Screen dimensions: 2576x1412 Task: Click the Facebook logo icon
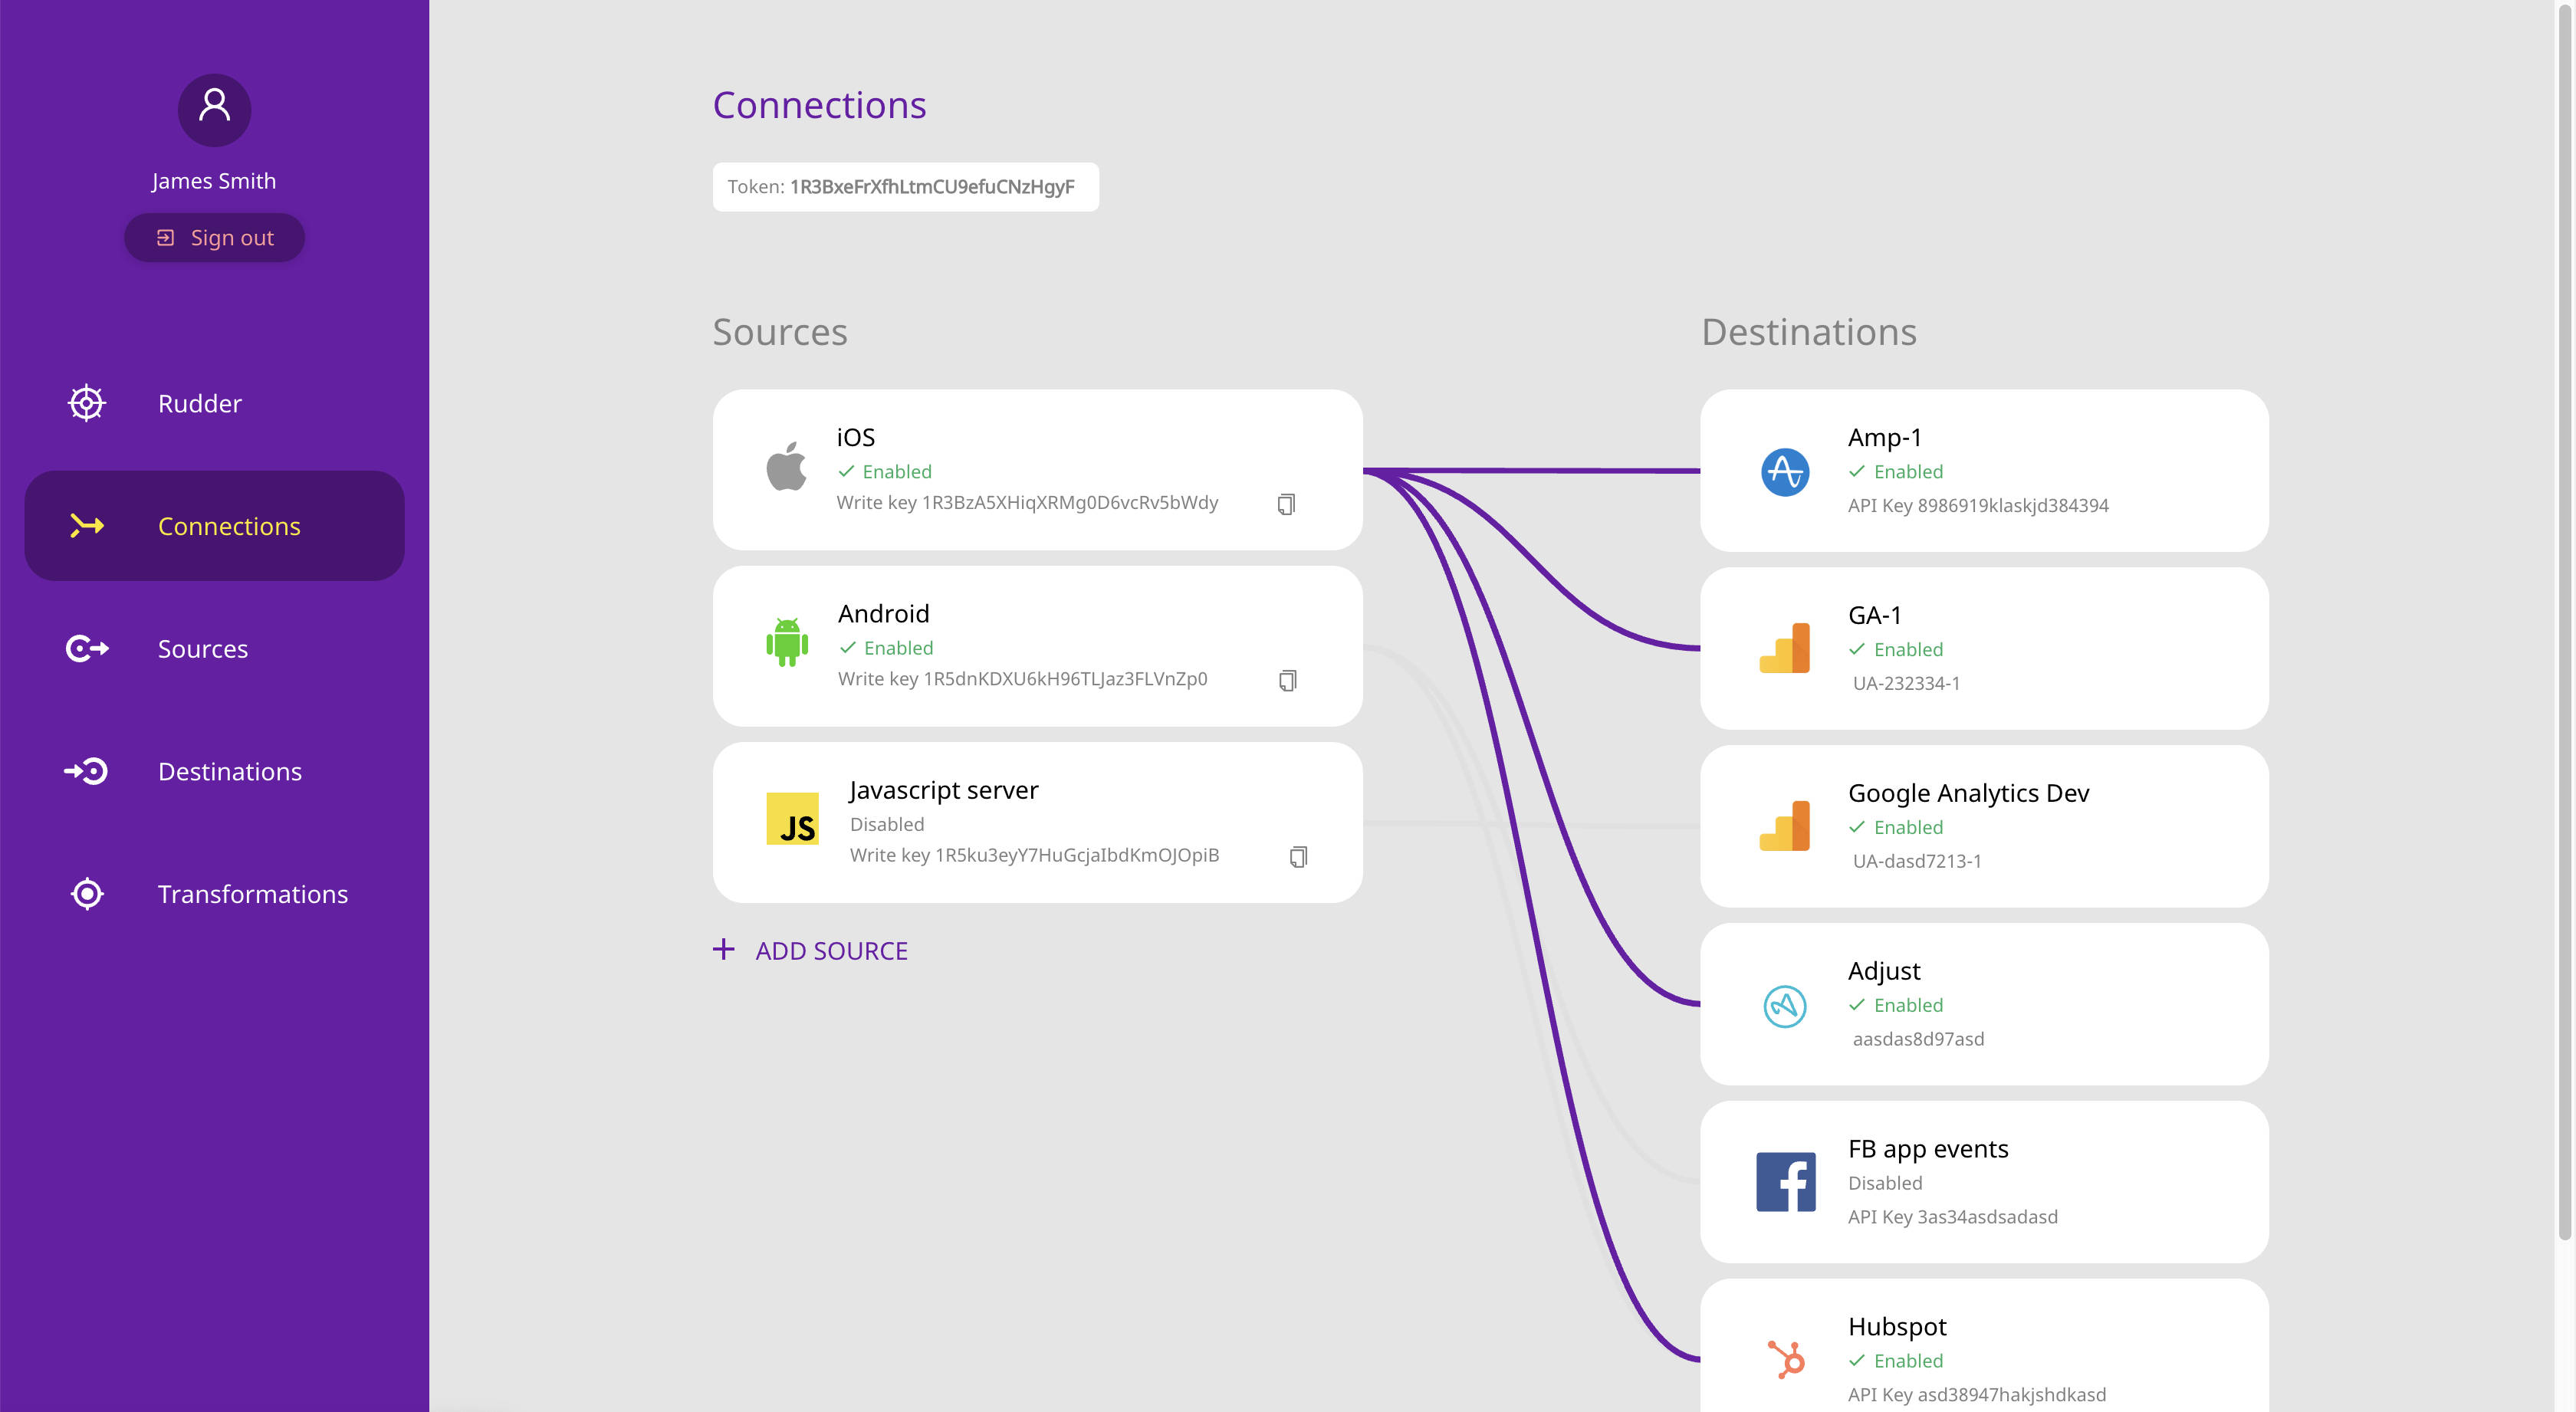1785,1182
